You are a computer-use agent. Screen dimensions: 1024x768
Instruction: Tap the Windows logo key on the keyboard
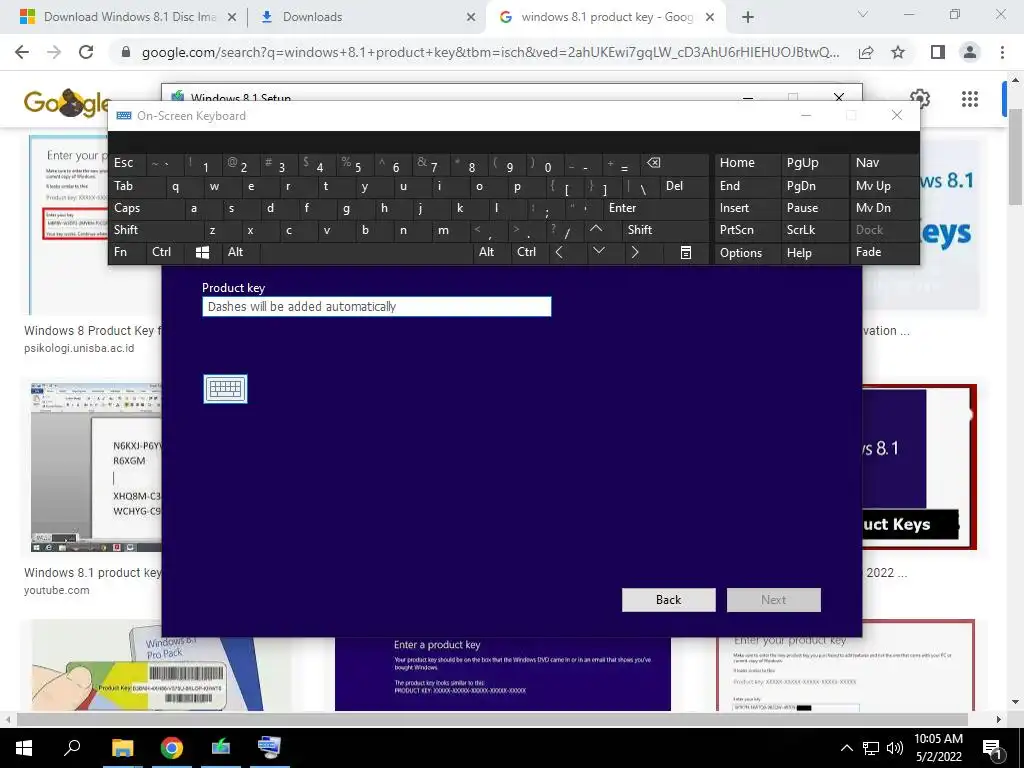click(x=203, y=253)
